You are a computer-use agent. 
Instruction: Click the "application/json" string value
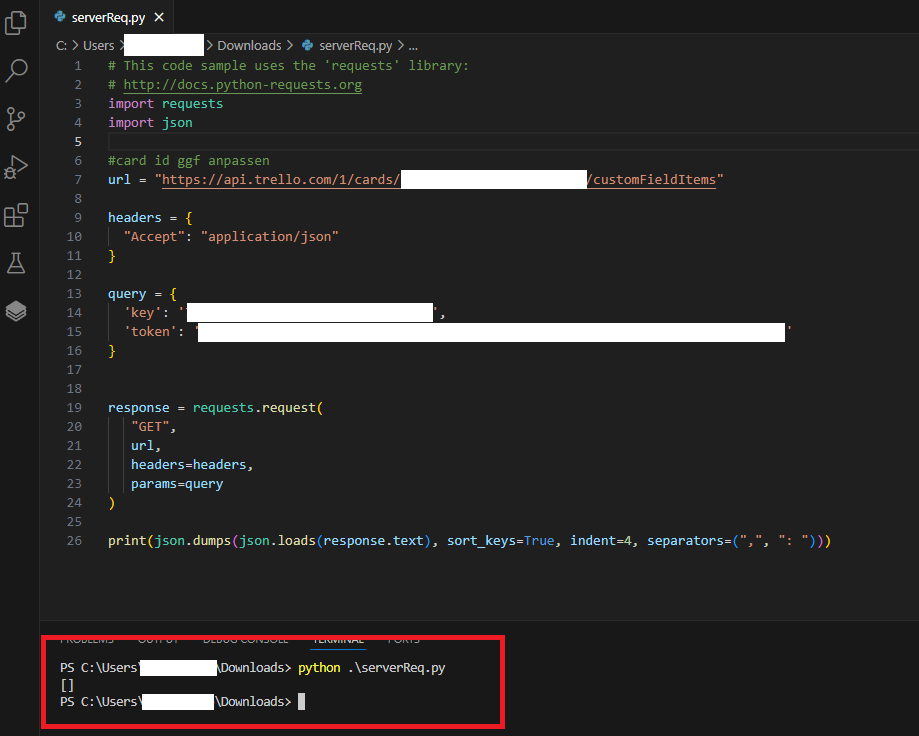[x=270, y=237]
